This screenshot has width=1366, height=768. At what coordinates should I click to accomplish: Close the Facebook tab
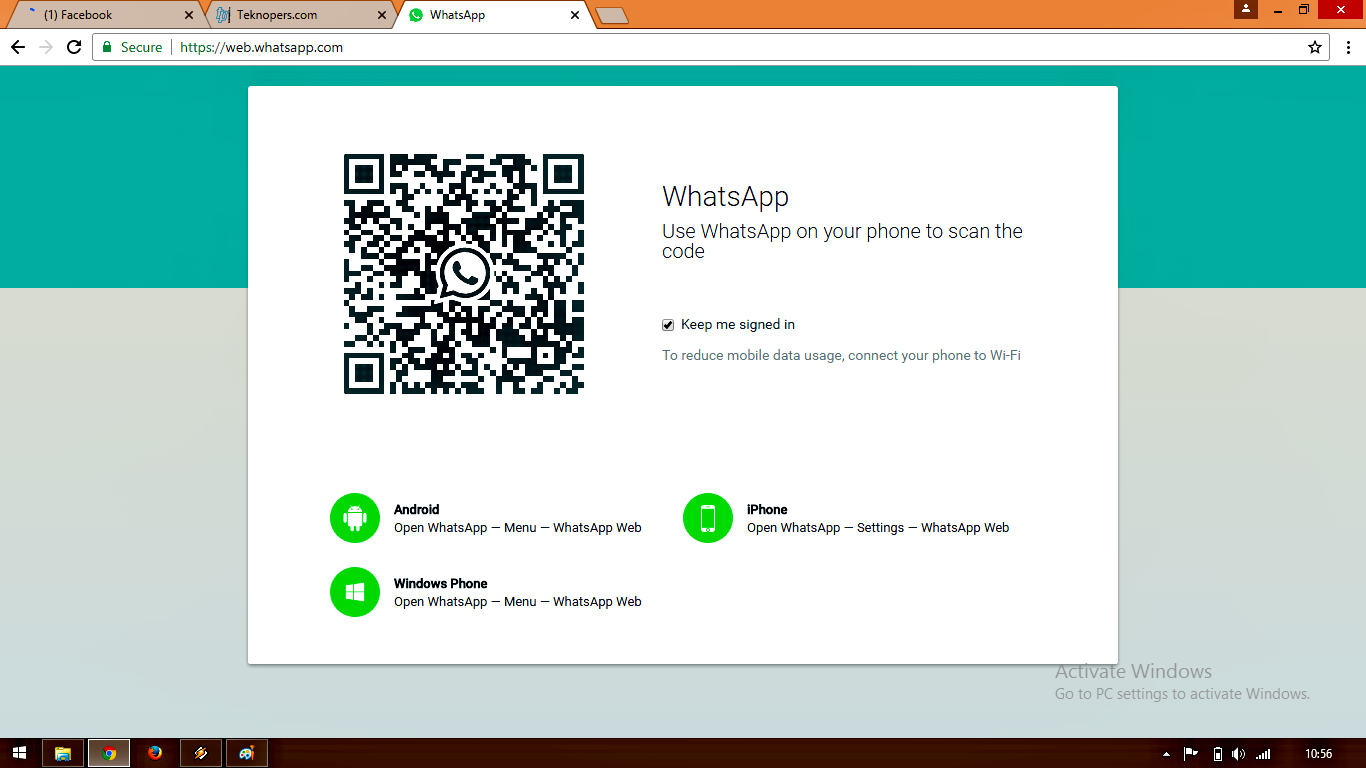189,15
